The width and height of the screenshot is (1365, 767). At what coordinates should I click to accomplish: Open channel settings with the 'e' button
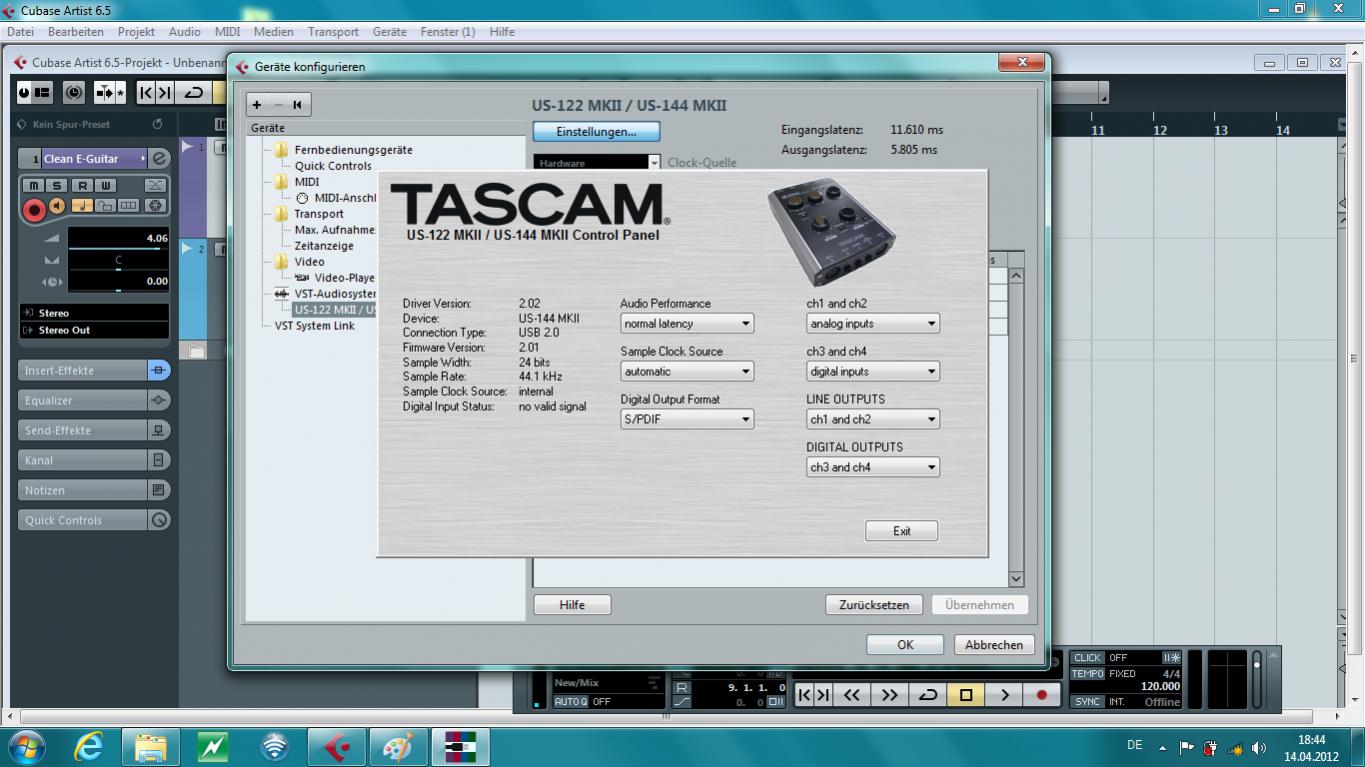tap(158, 158)
